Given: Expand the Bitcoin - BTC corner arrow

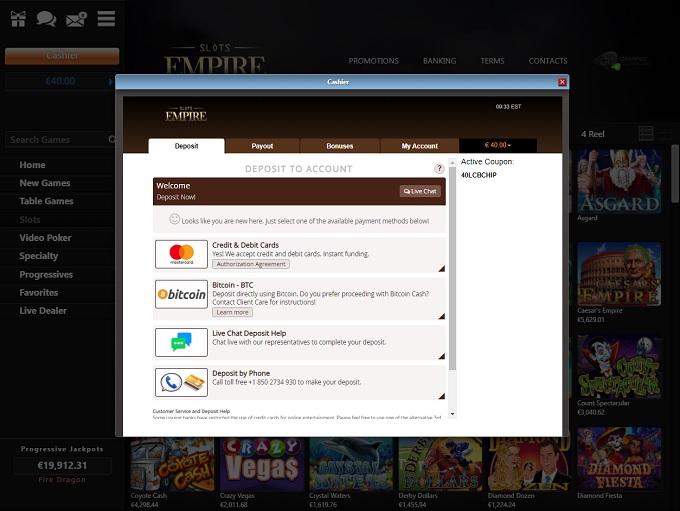Looking at the screenshot, I should tap(441, 316).
